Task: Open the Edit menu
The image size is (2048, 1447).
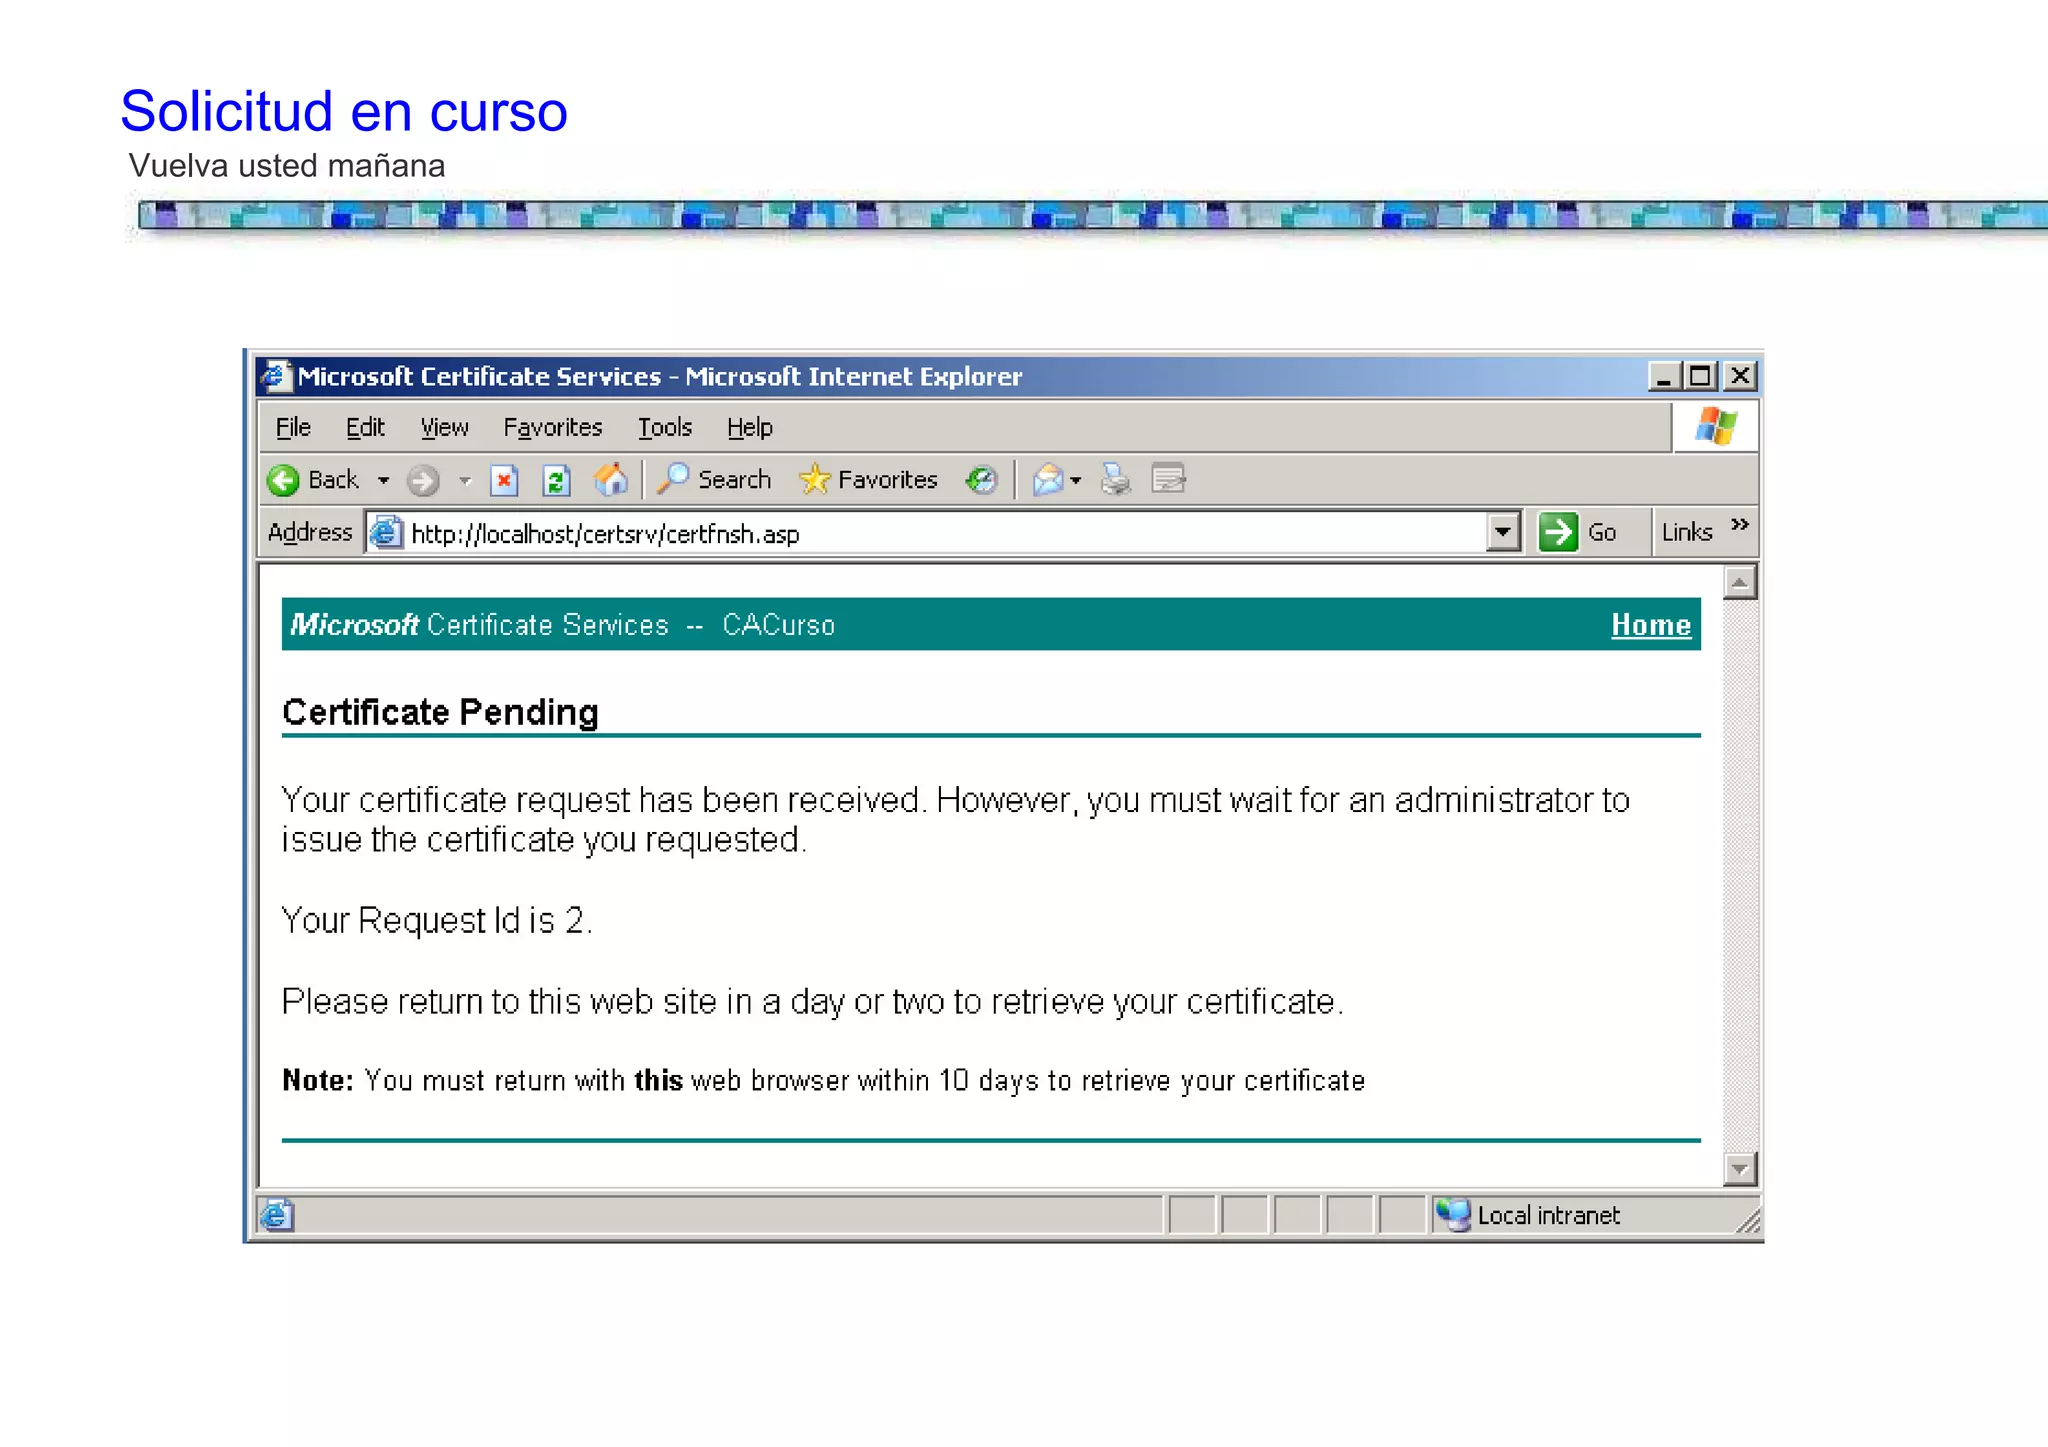Action: point(365,428)
